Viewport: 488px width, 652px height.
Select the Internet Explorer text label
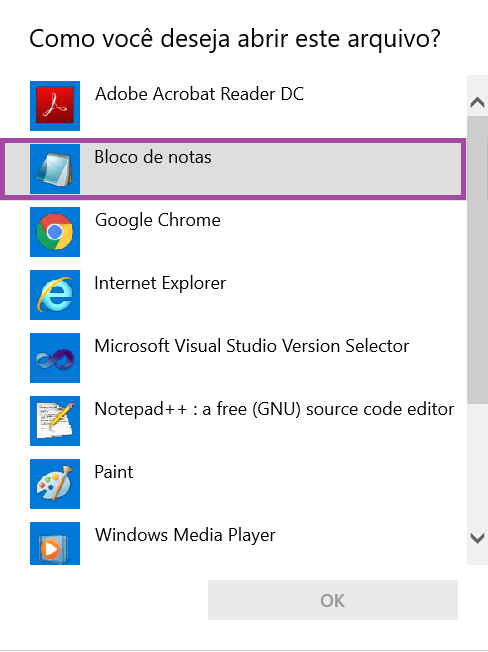(x=160, y=283)
